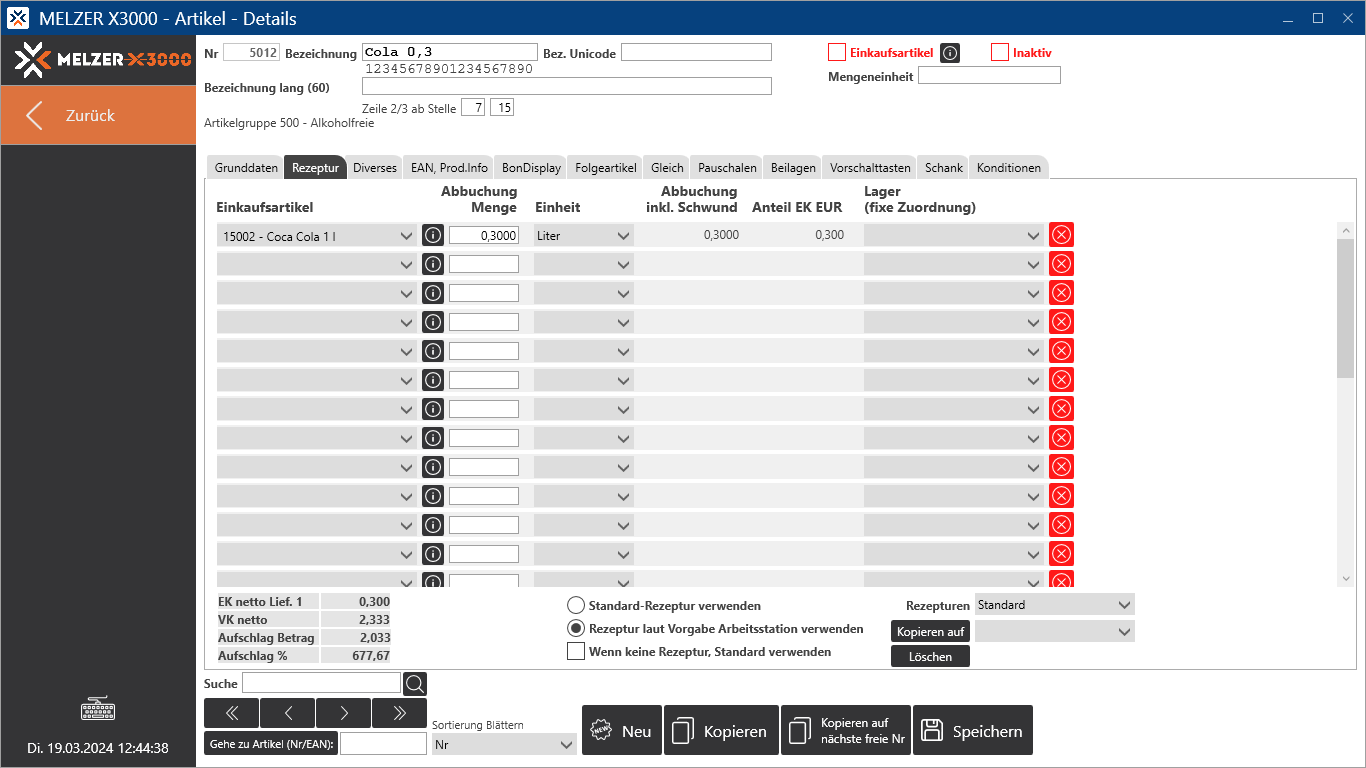
Task: Tick the Inaktiv checkbox
Action: click(x=999, y=53)
